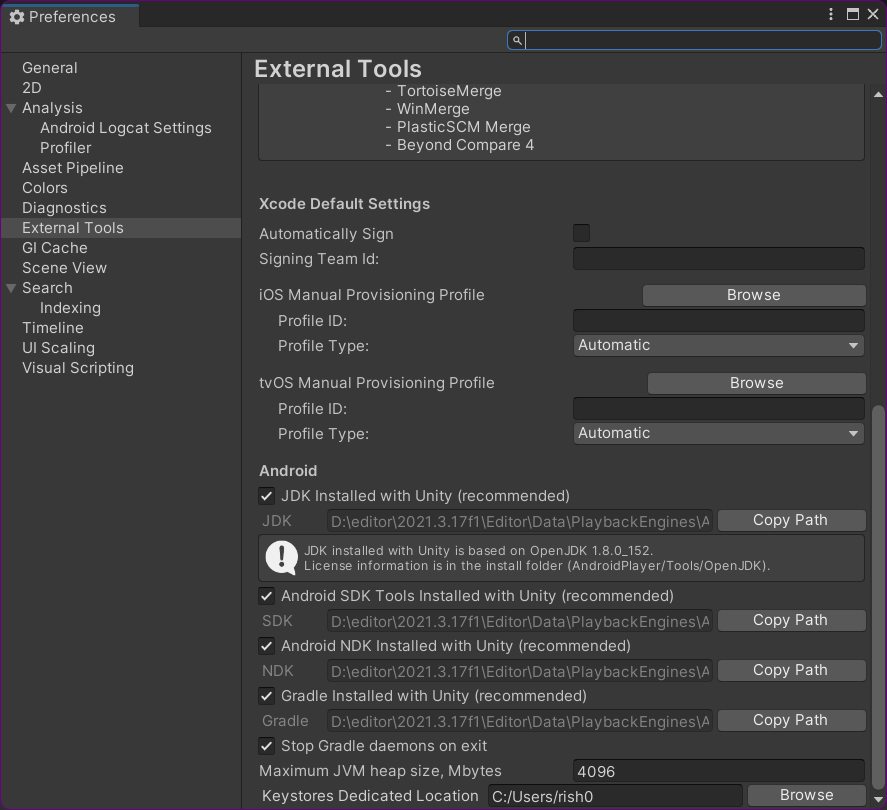Open the iOS Profile Type dropdown
This screenshot has width=887, height=810.
[x=718, y=345]
